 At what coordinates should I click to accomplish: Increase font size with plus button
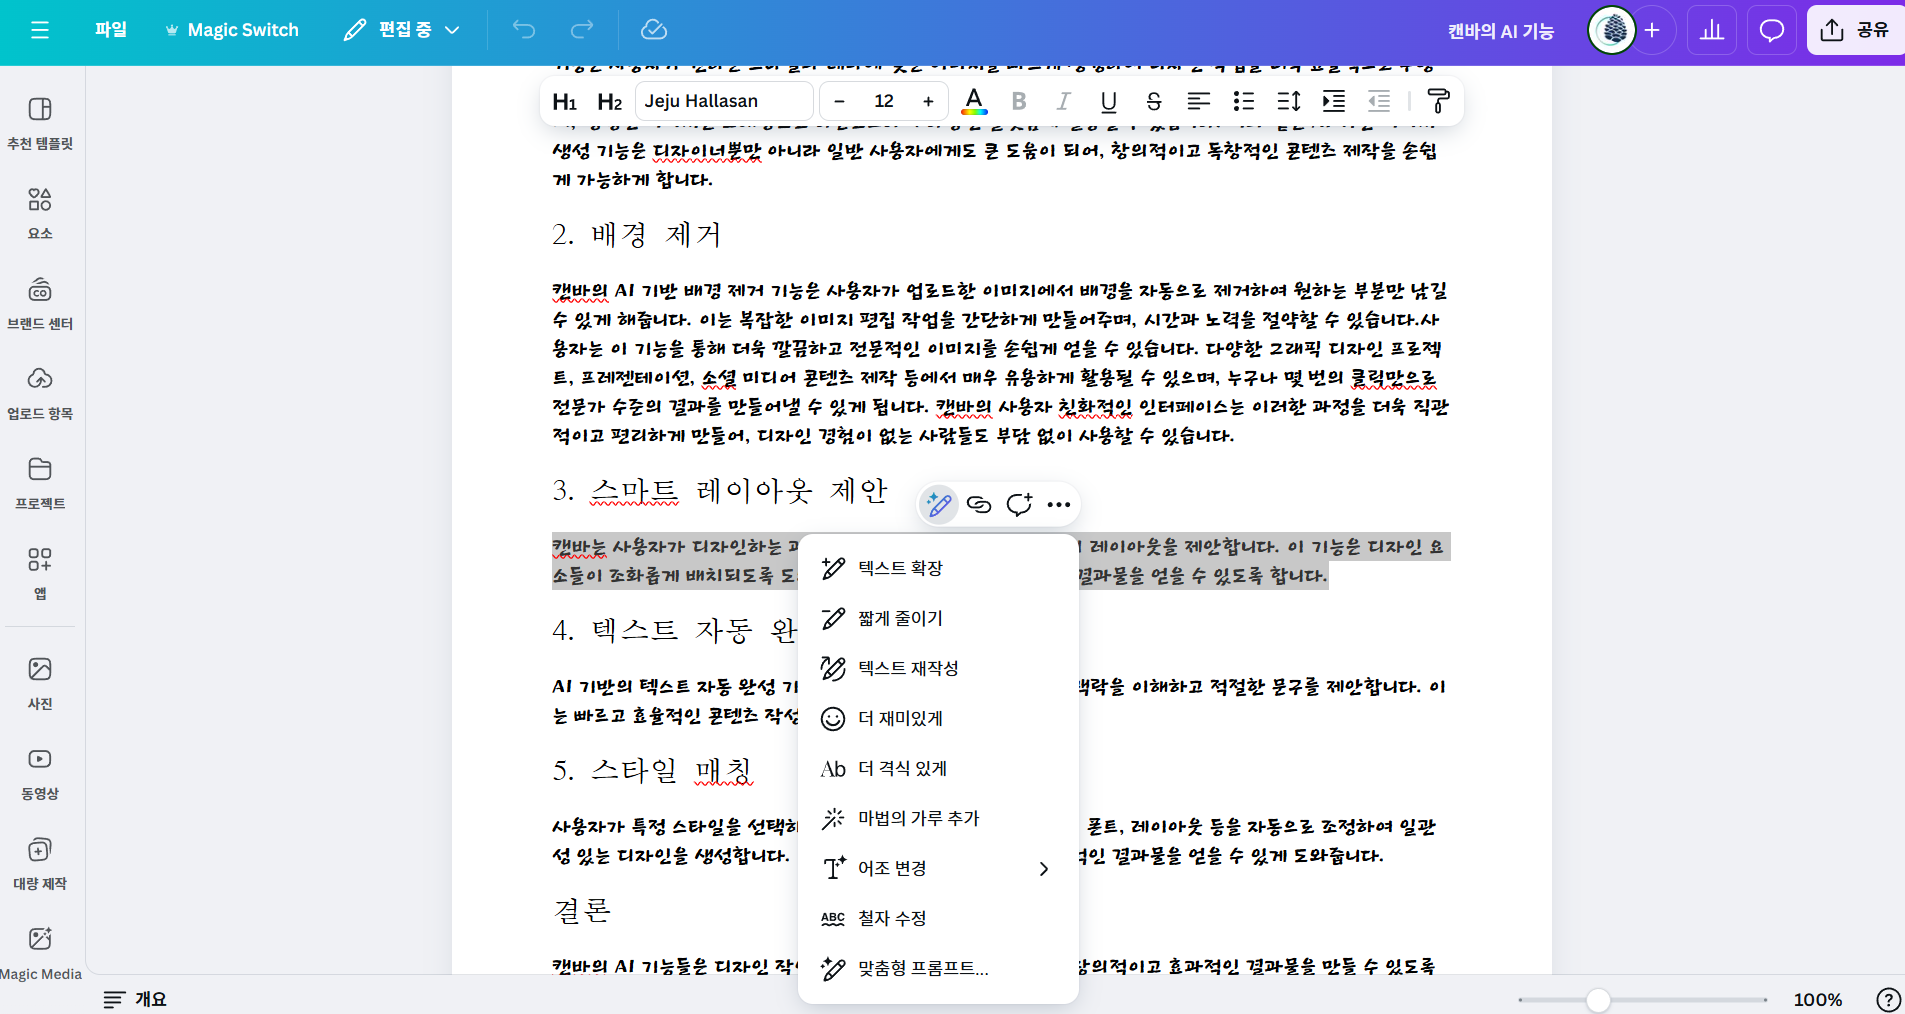coord(928,101)
